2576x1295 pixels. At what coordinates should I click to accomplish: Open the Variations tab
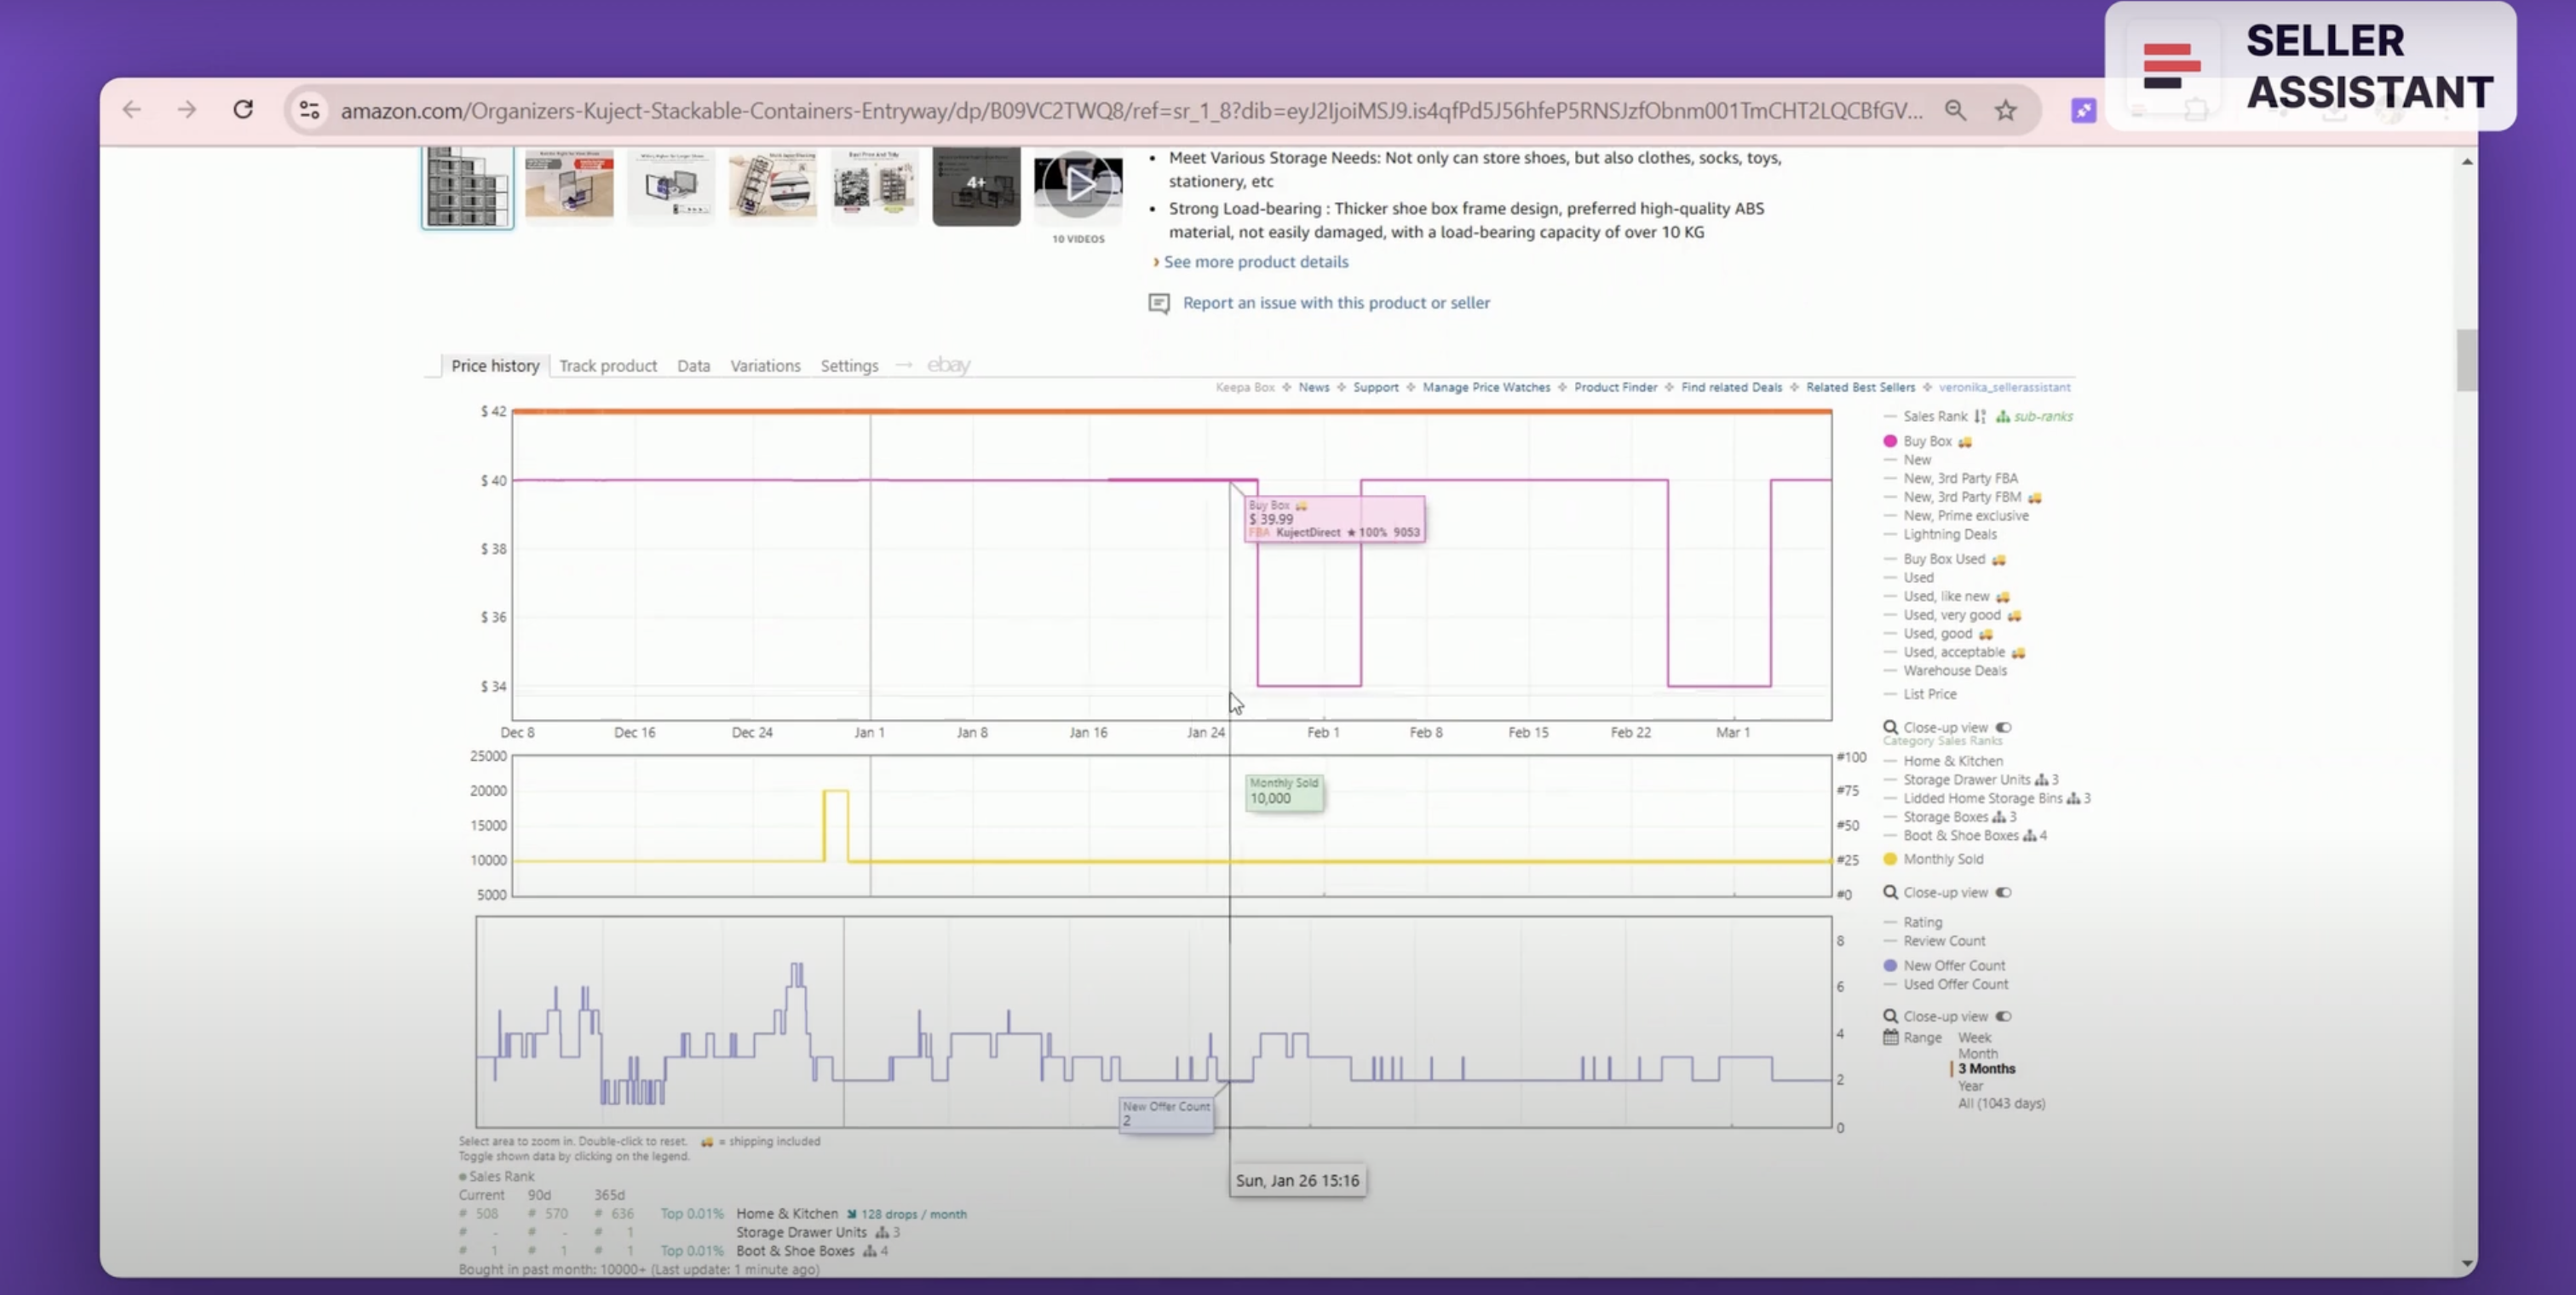pos(765,366)
